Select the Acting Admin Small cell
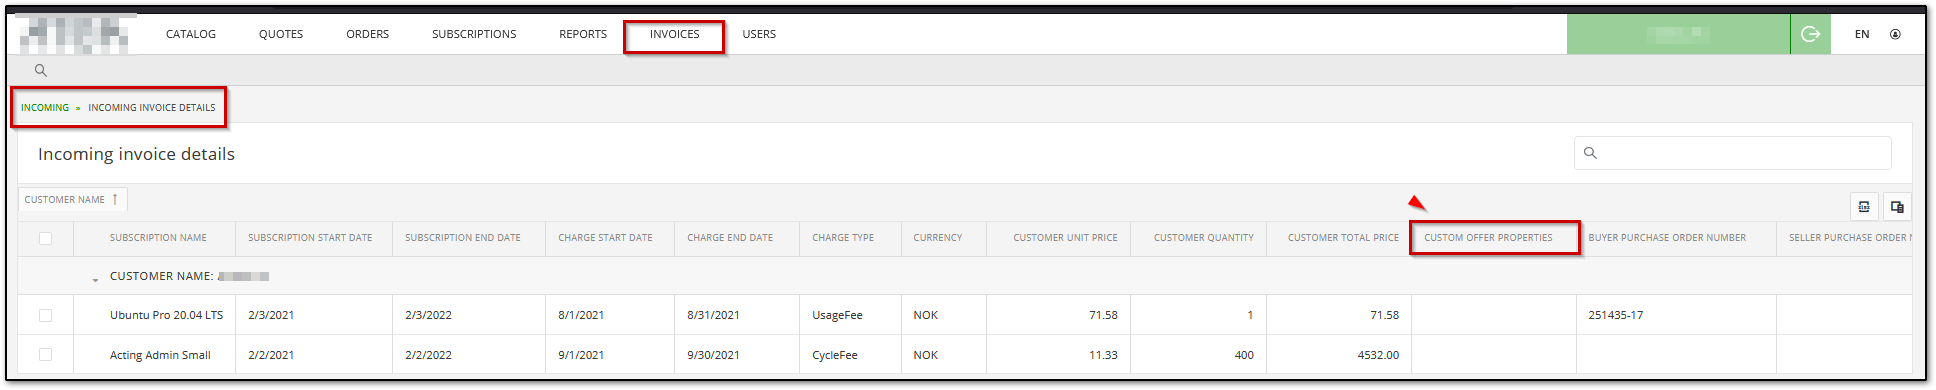The height and width of the screenshot is (390, 1936). [160, 355]
